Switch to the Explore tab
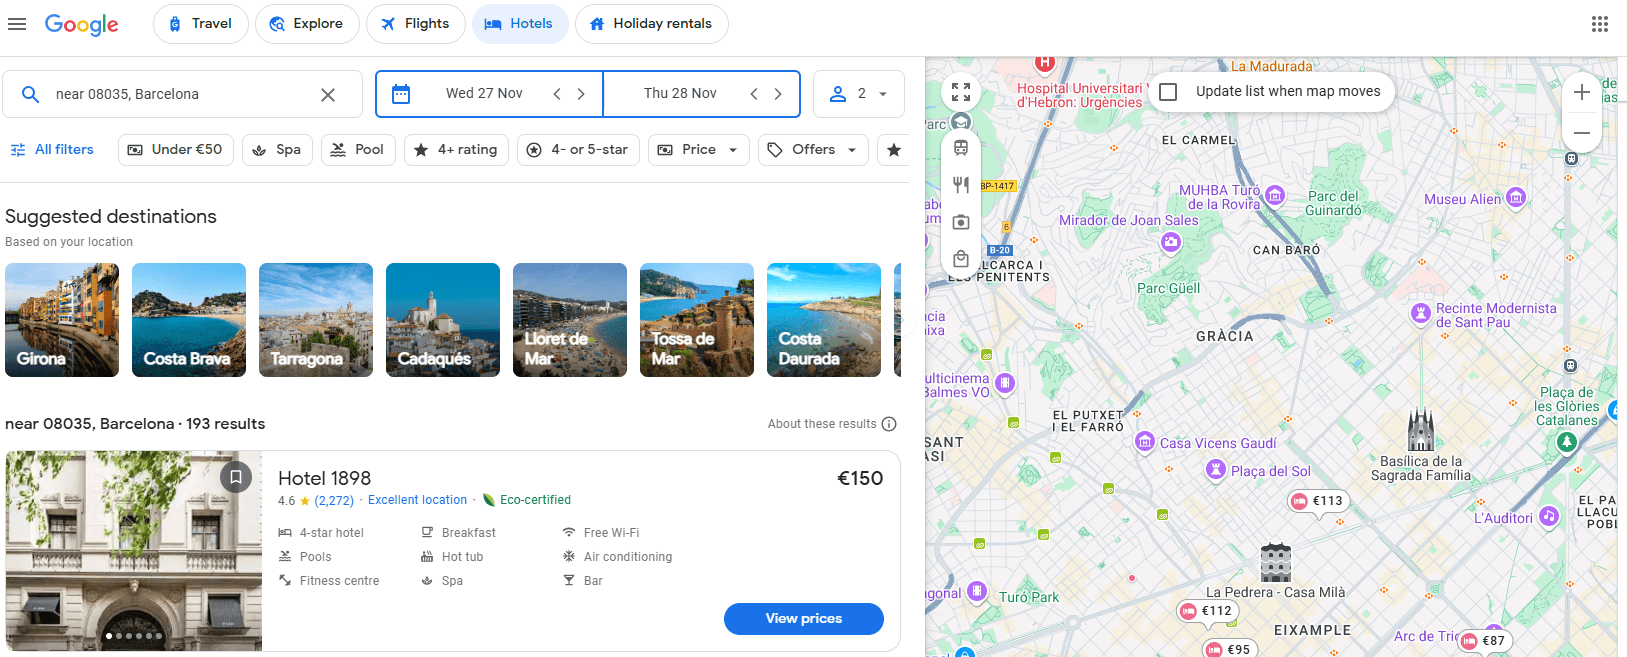Screen dimensions: 1627x657 [307, 24]
